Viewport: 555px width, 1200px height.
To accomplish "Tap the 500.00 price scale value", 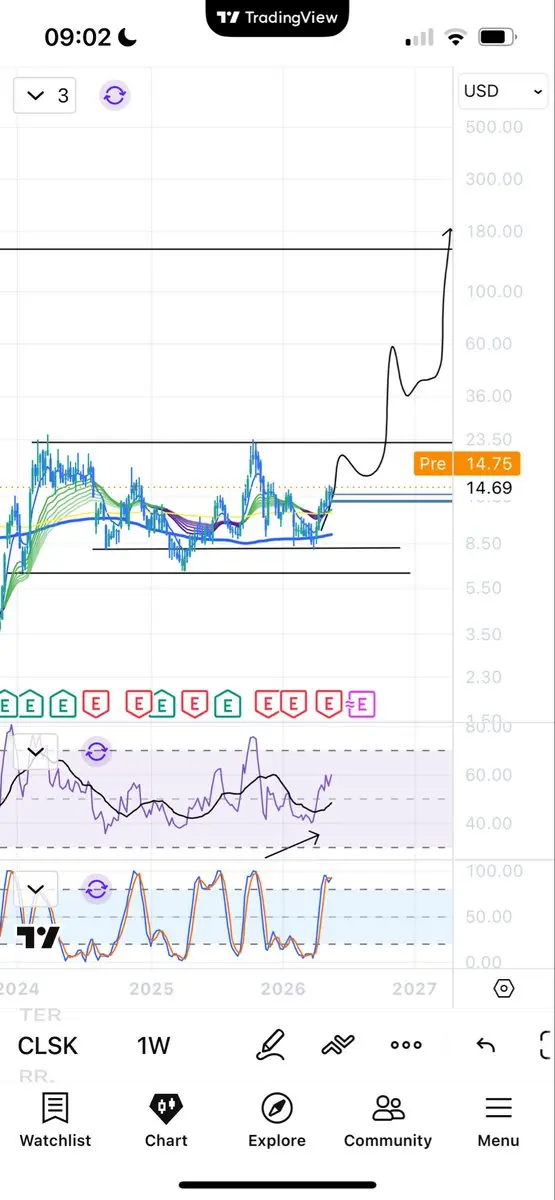I will [x=494, y=127].
